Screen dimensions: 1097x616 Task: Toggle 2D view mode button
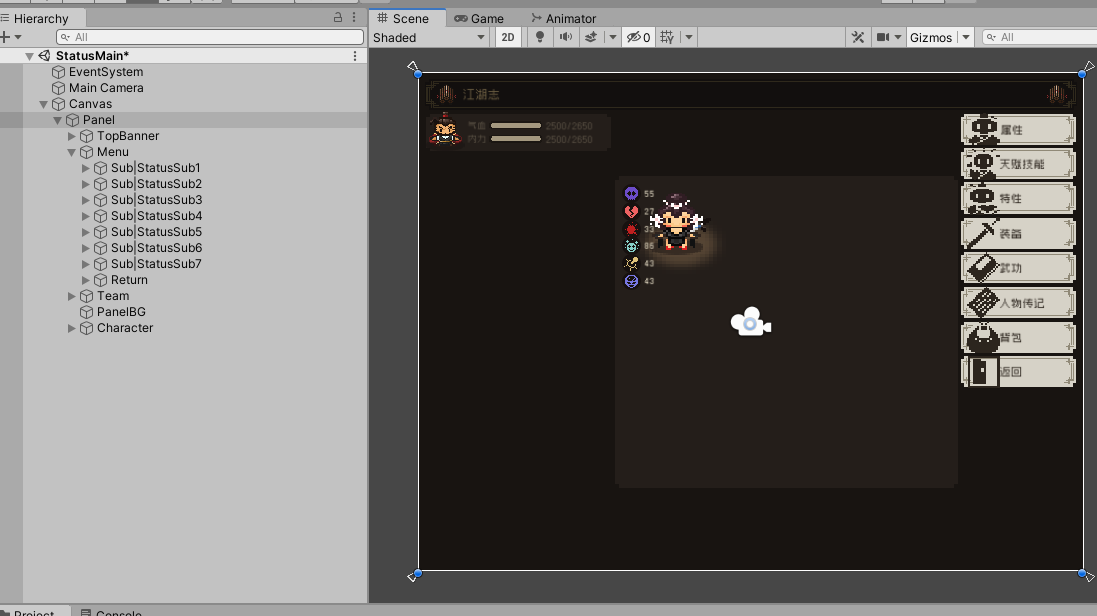pos(508,37)
